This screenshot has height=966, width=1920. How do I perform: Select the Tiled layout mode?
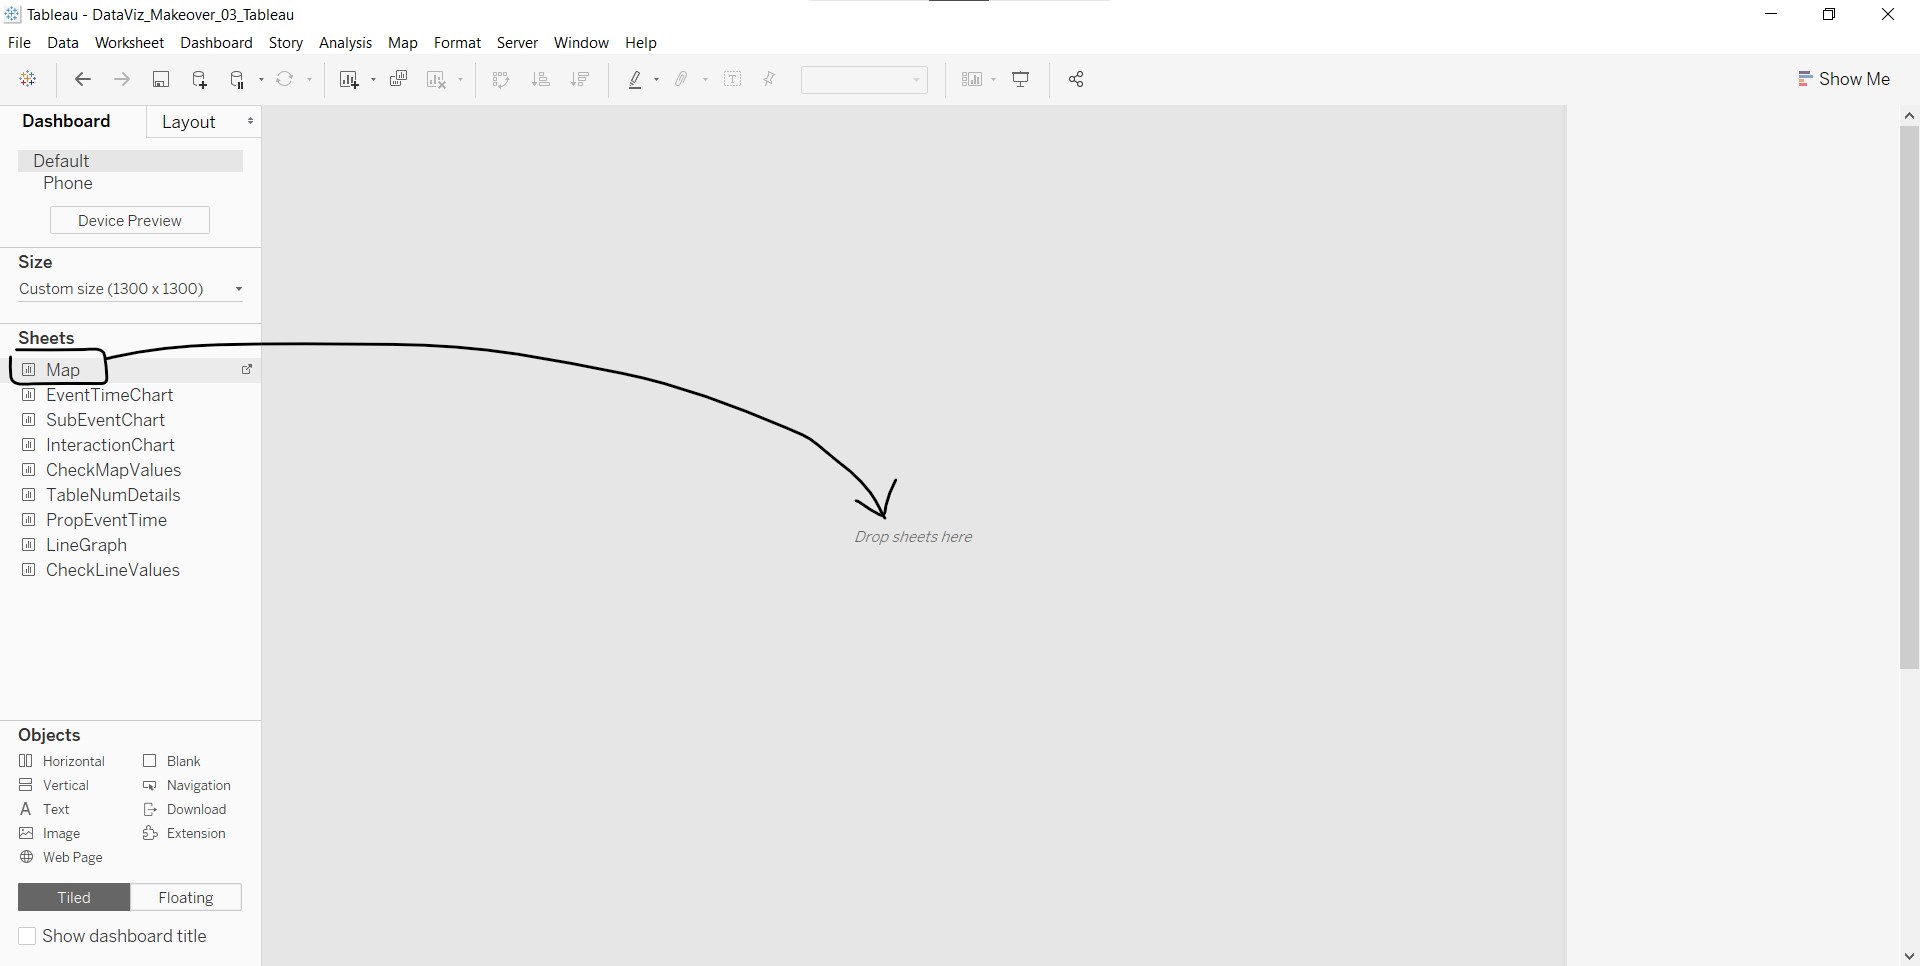point(74,898)
